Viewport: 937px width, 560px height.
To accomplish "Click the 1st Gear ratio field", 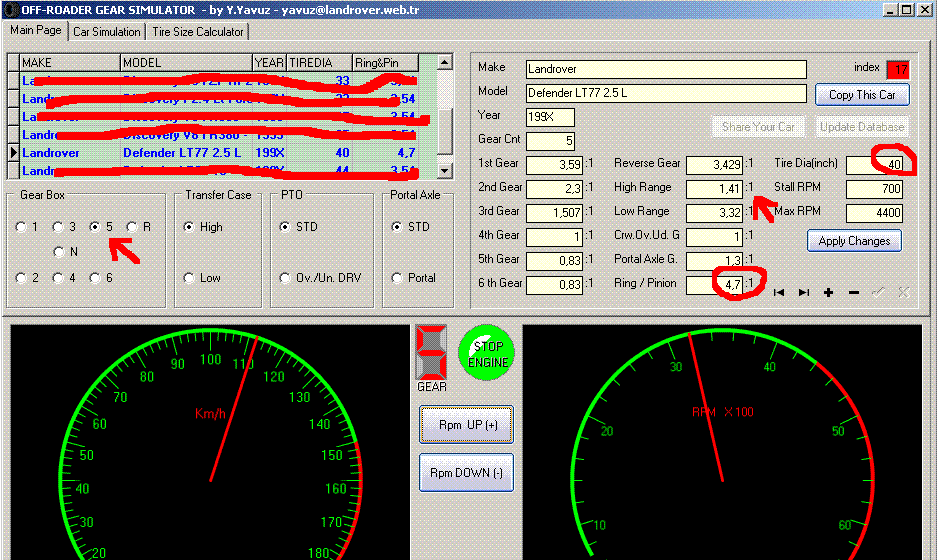I will [x=554, y=165].
